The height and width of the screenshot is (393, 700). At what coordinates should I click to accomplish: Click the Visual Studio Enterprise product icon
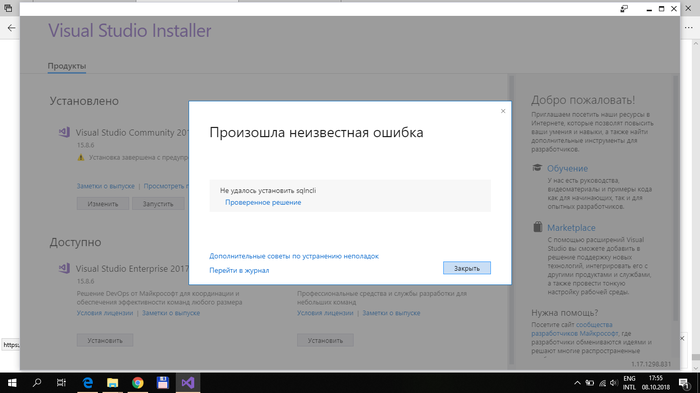(64, 268)
